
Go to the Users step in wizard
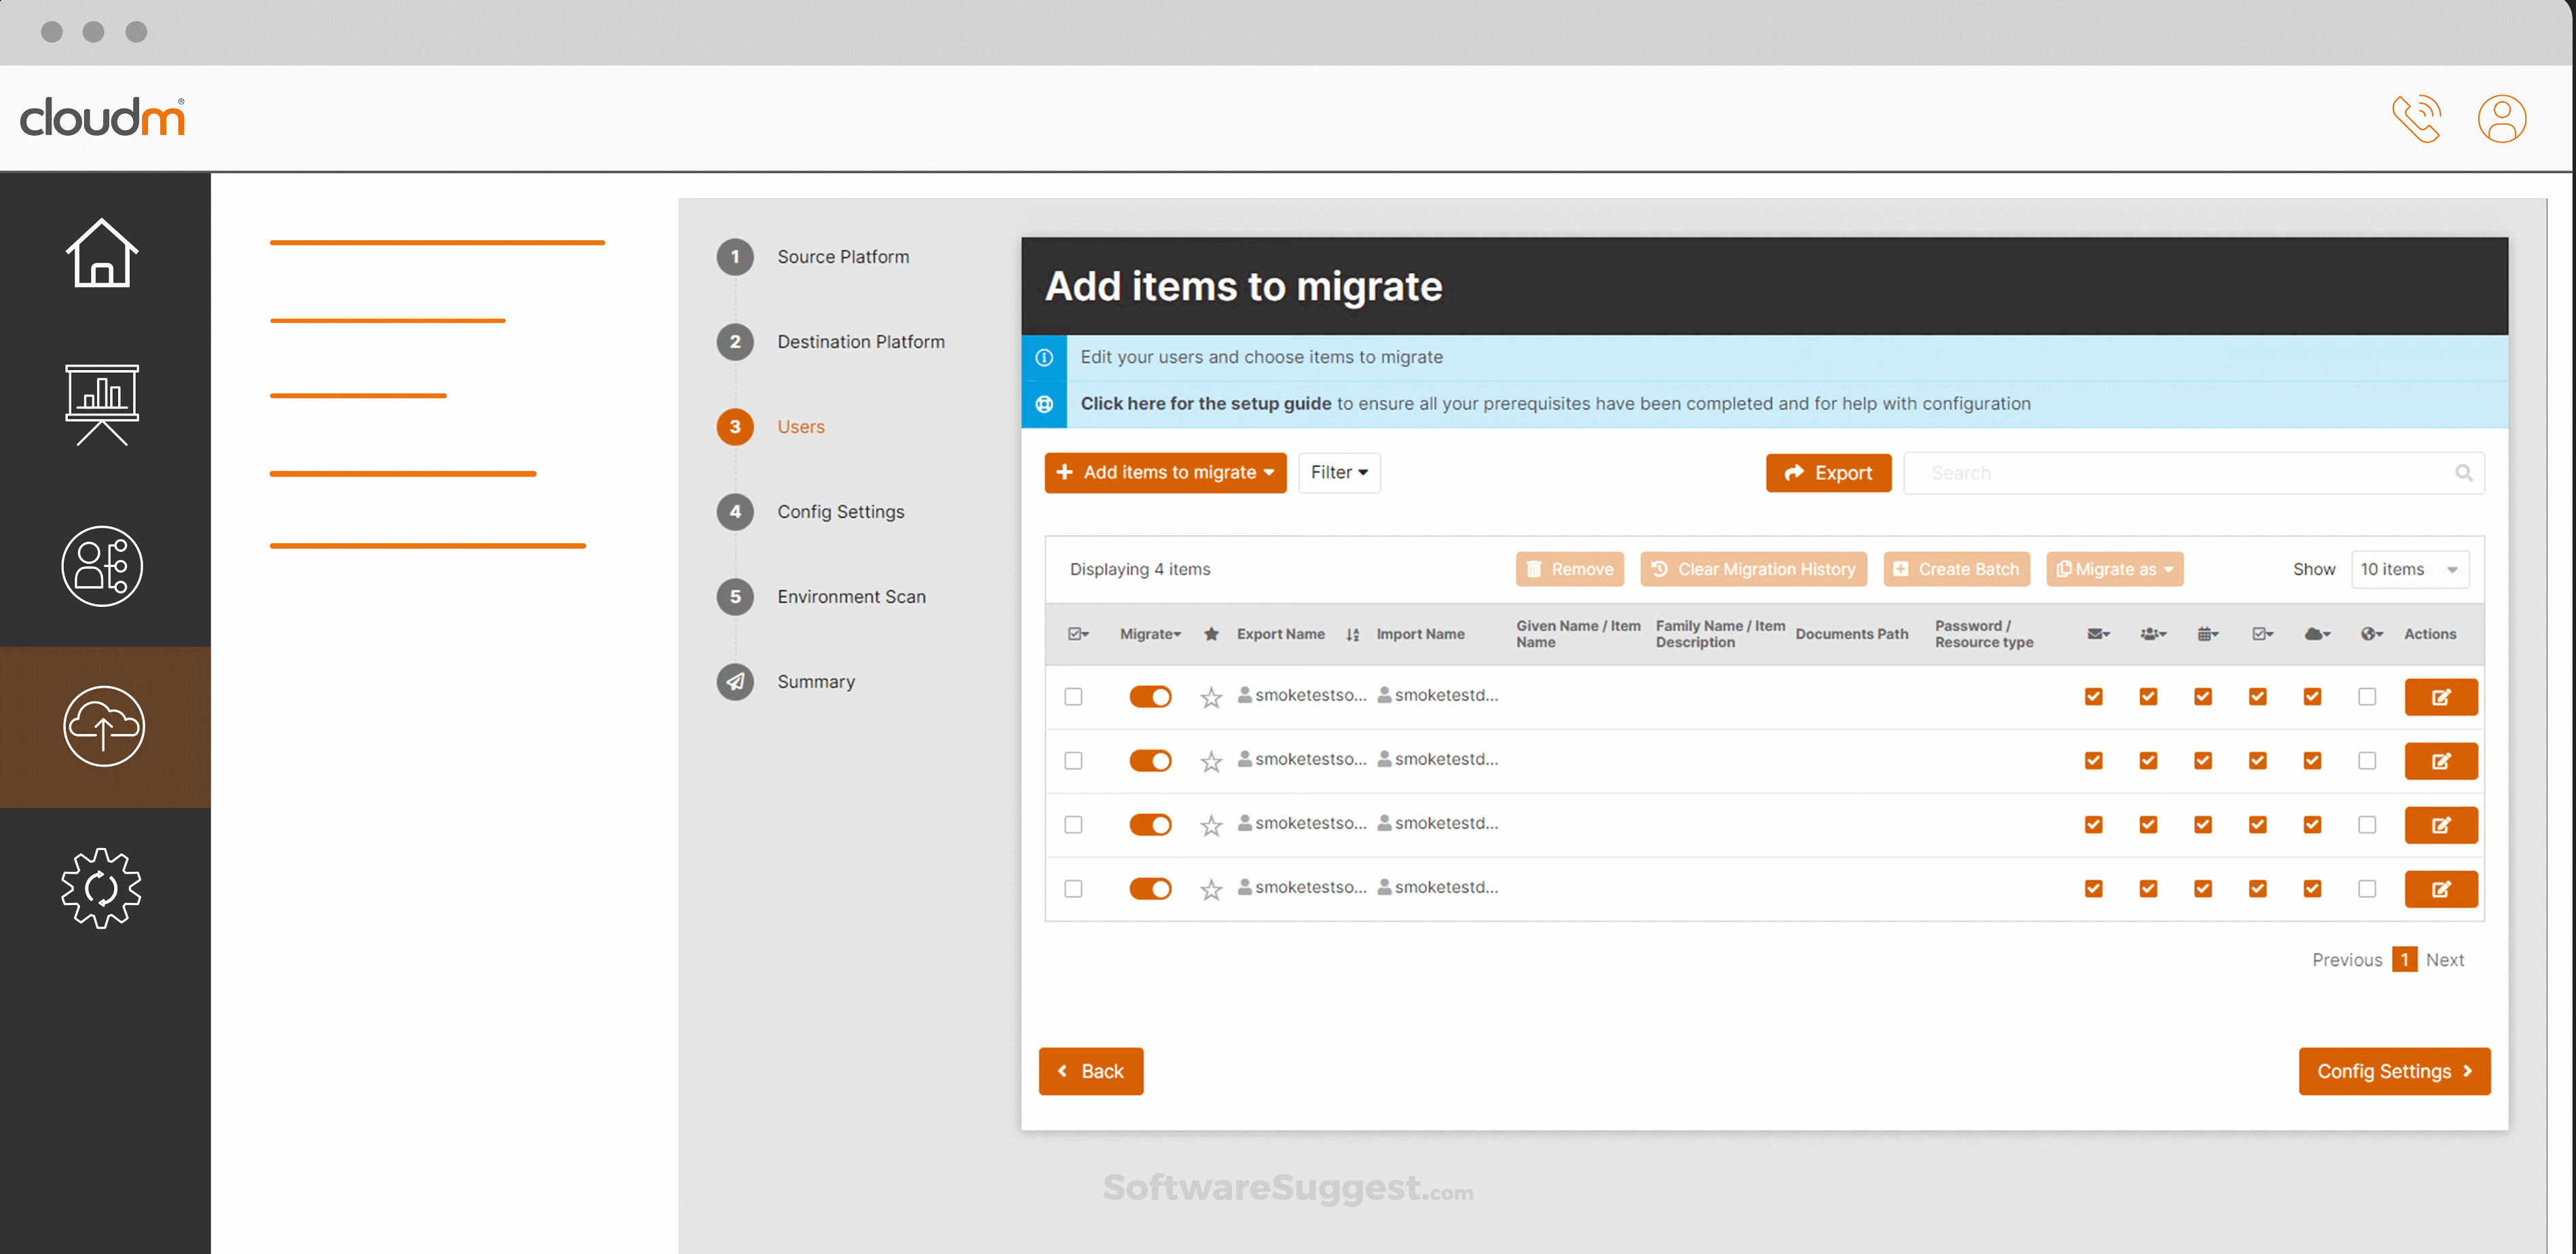(x=799, y=426)
